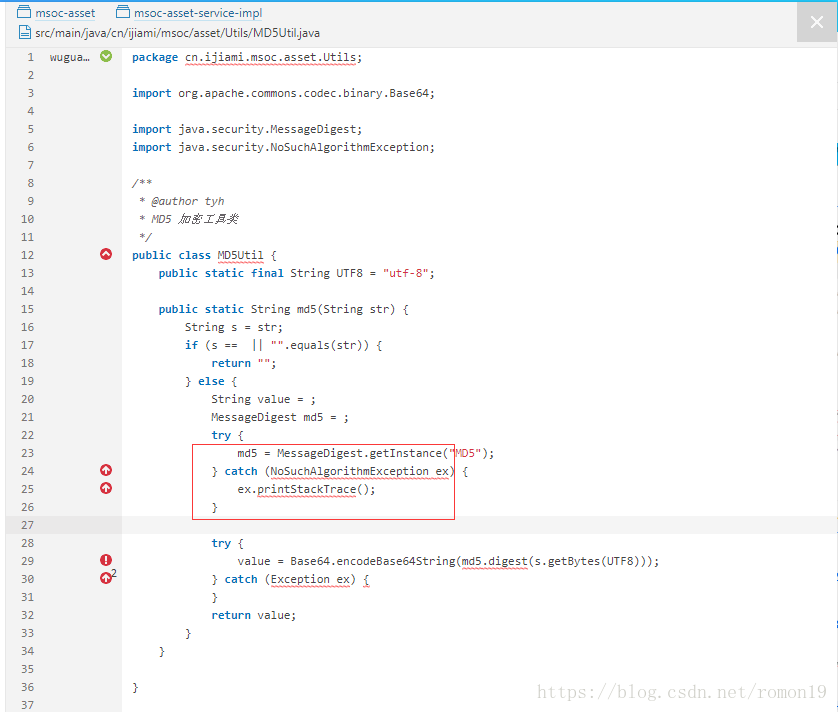The width and height of the screenshot is (838, 712).
Task: Open the red exclamation bug icon on line 29
Action: [106, 560]
